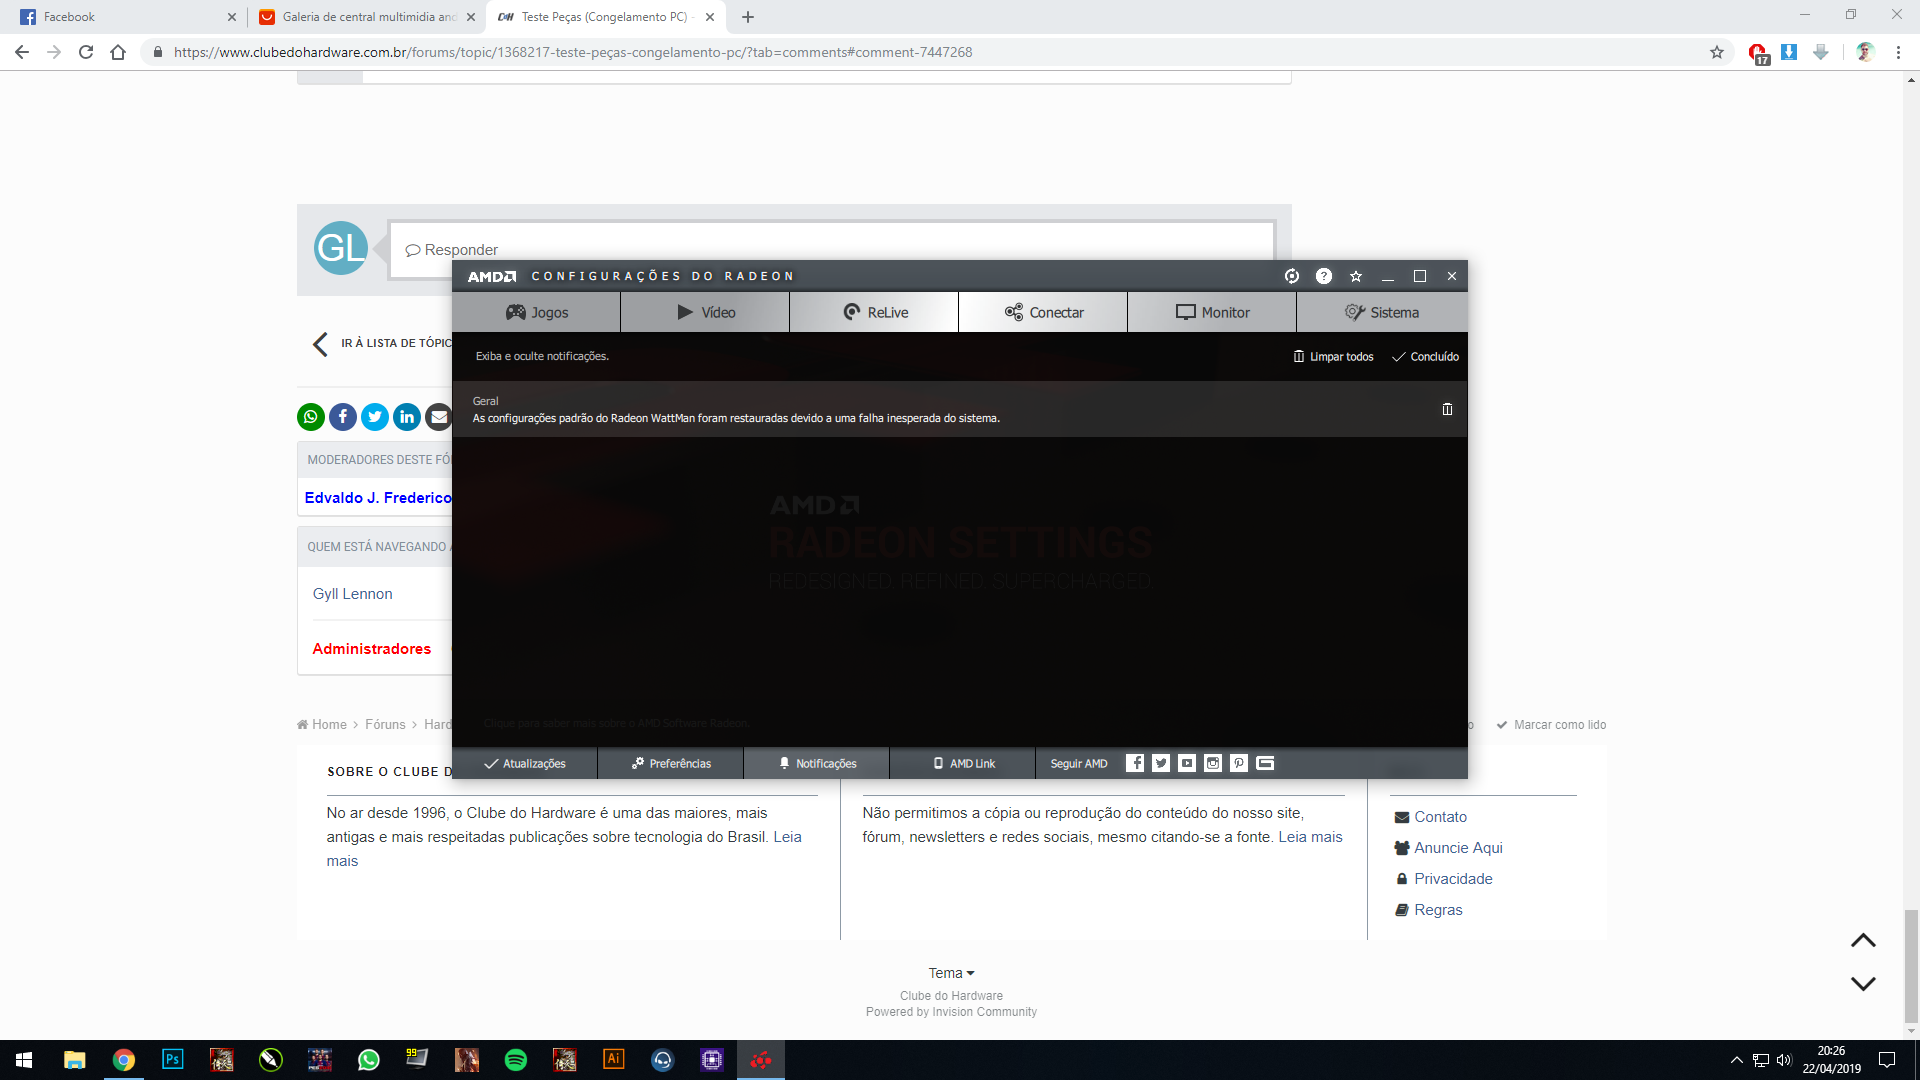The width and height of the screenshot is (1920, 1080).
Task: Open Photoshop from taskbar
Action: [173, 1060]
